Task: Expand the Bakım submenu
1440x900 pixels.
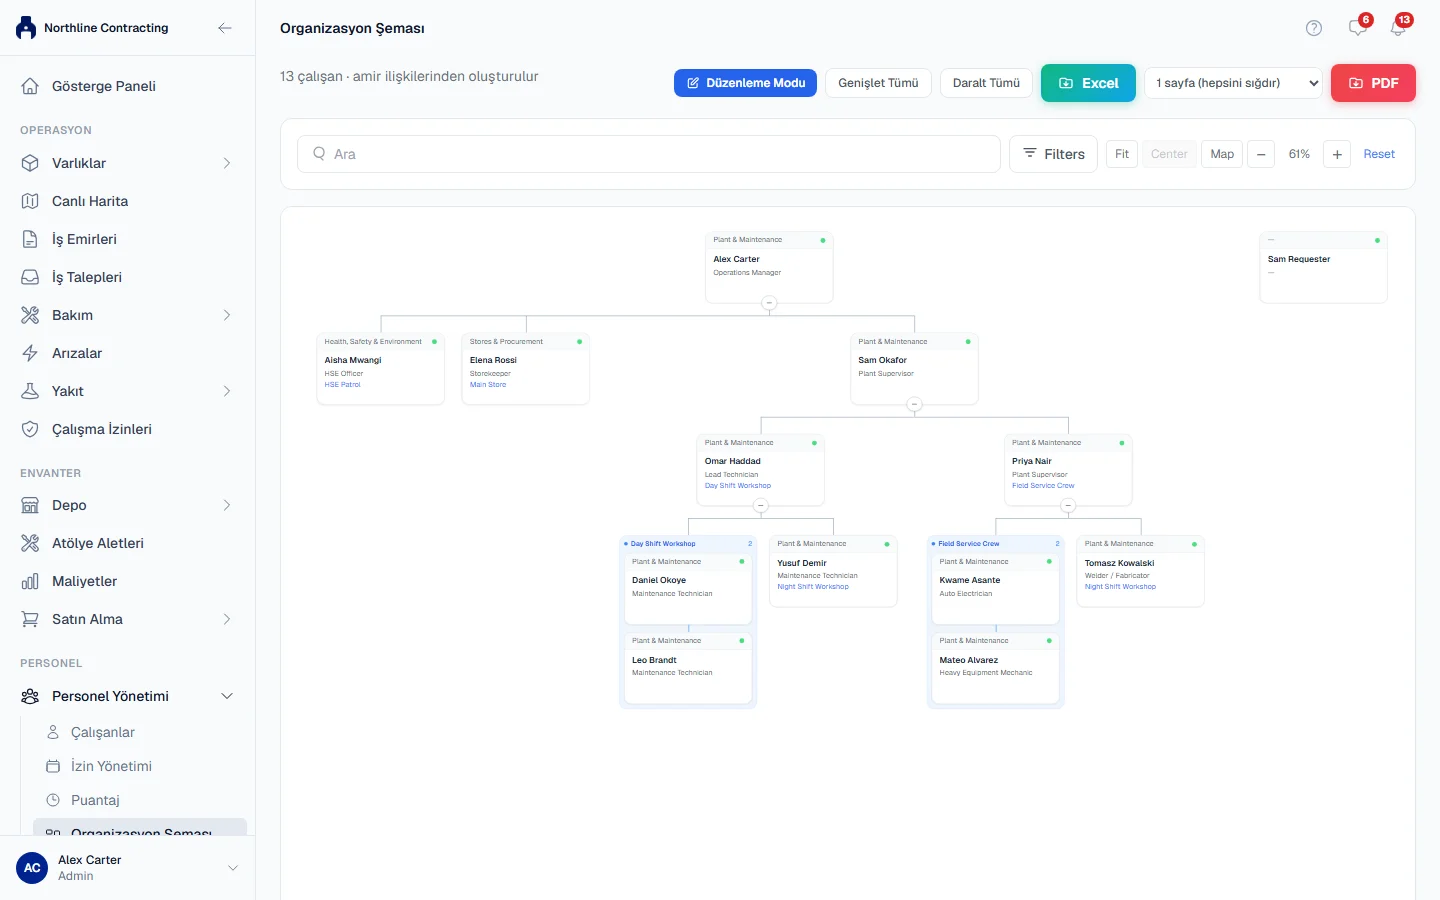Action: 227,315
